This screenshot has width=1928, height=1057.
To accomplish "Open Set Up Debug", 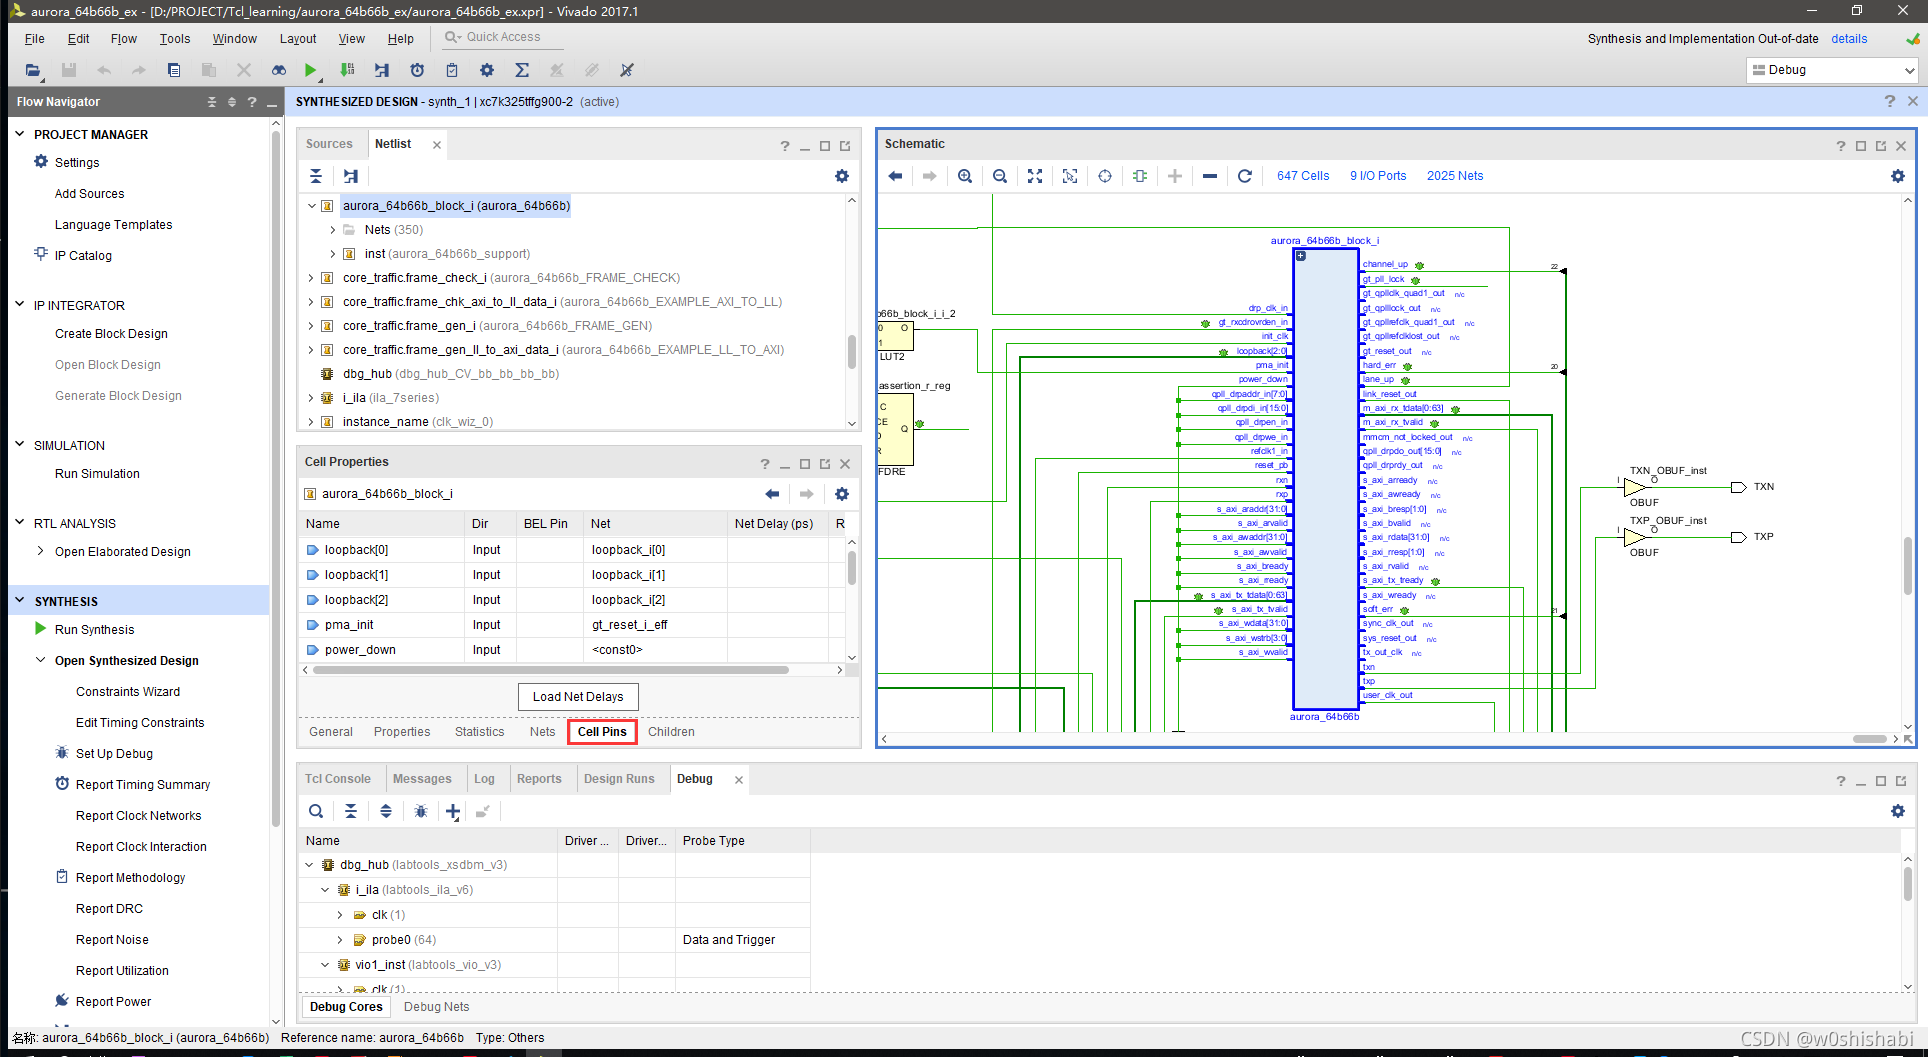I will pos(114,754).
